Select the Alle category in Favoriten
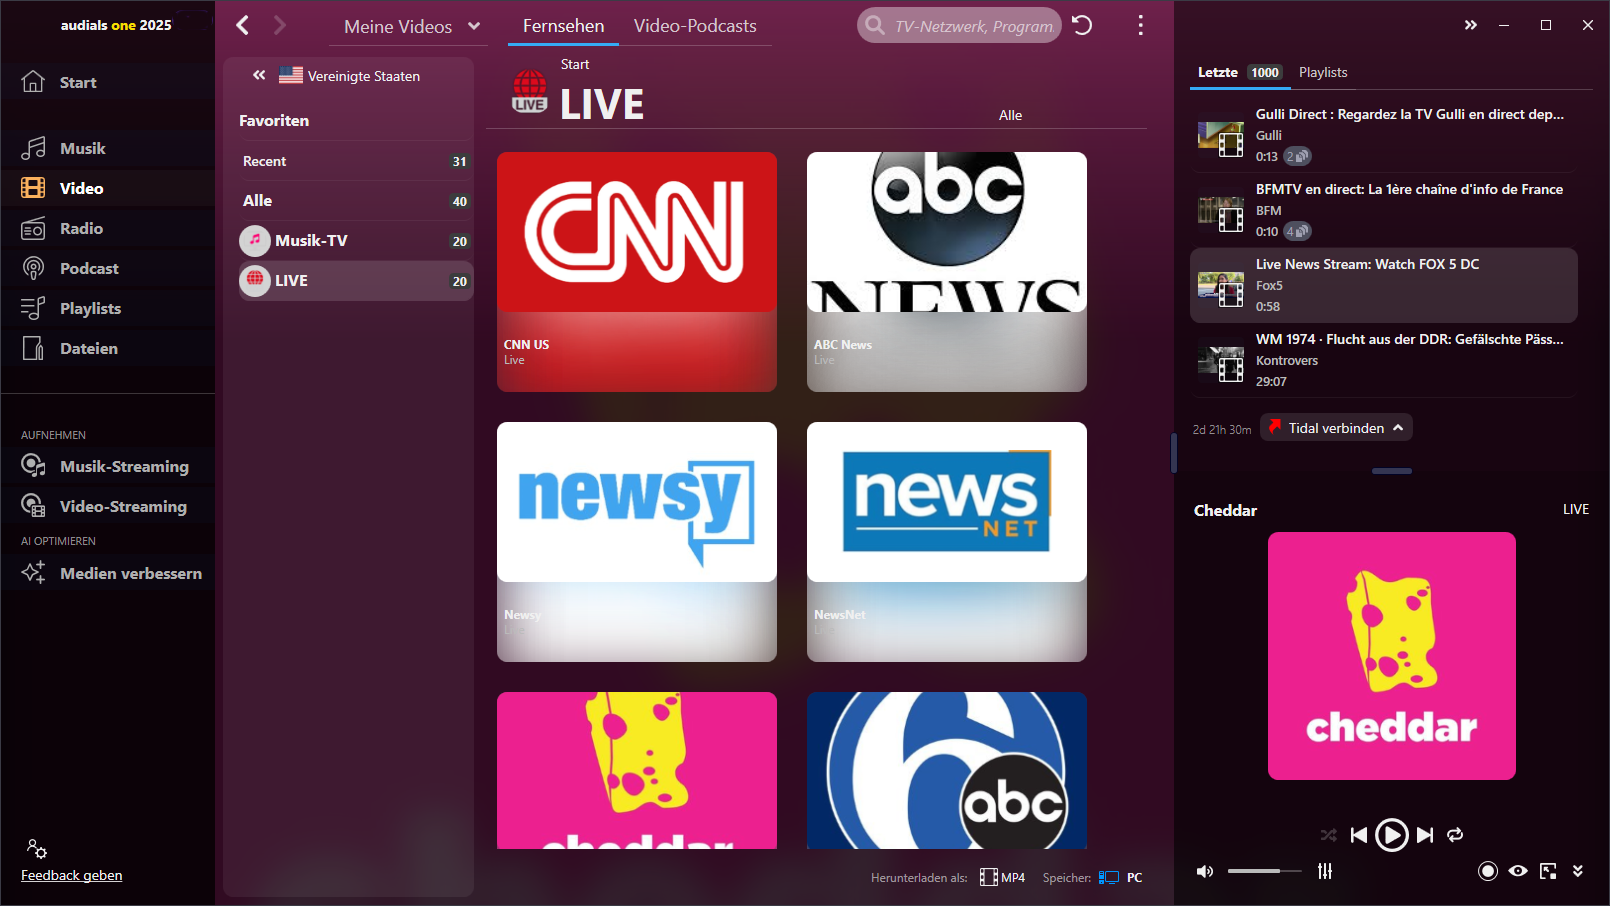This screenshot has height=906, width=1610. coord(355,201)
